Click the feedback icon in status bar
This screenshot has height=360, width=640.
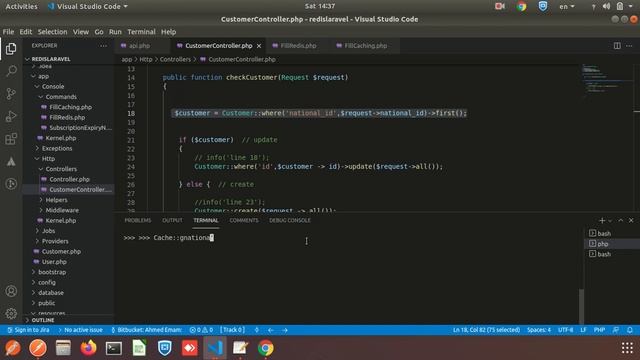[x=616, y=330]
